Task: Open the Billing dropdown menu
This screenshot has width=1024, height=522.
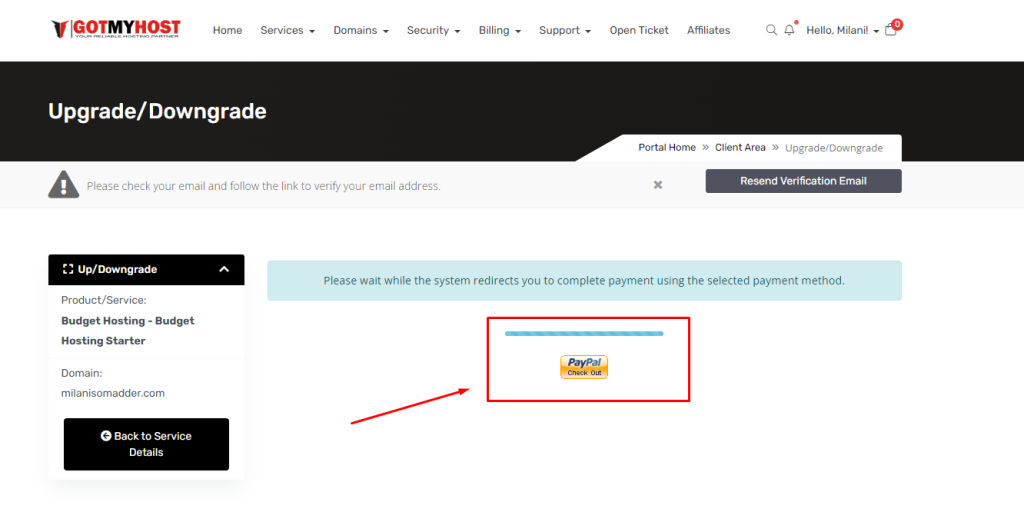Action: 500,30
